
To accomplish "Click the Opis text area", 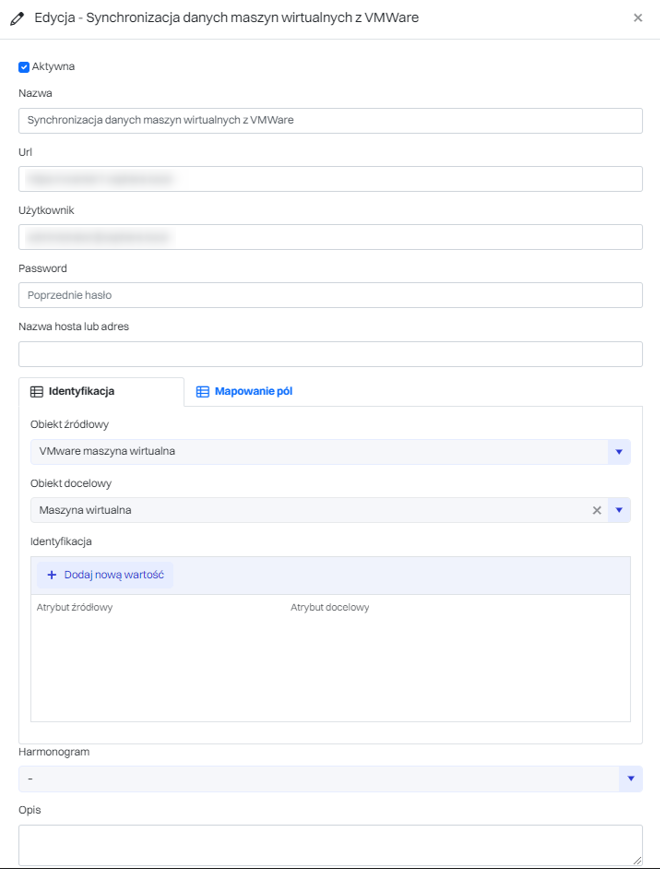I will (x=330, y=844).
